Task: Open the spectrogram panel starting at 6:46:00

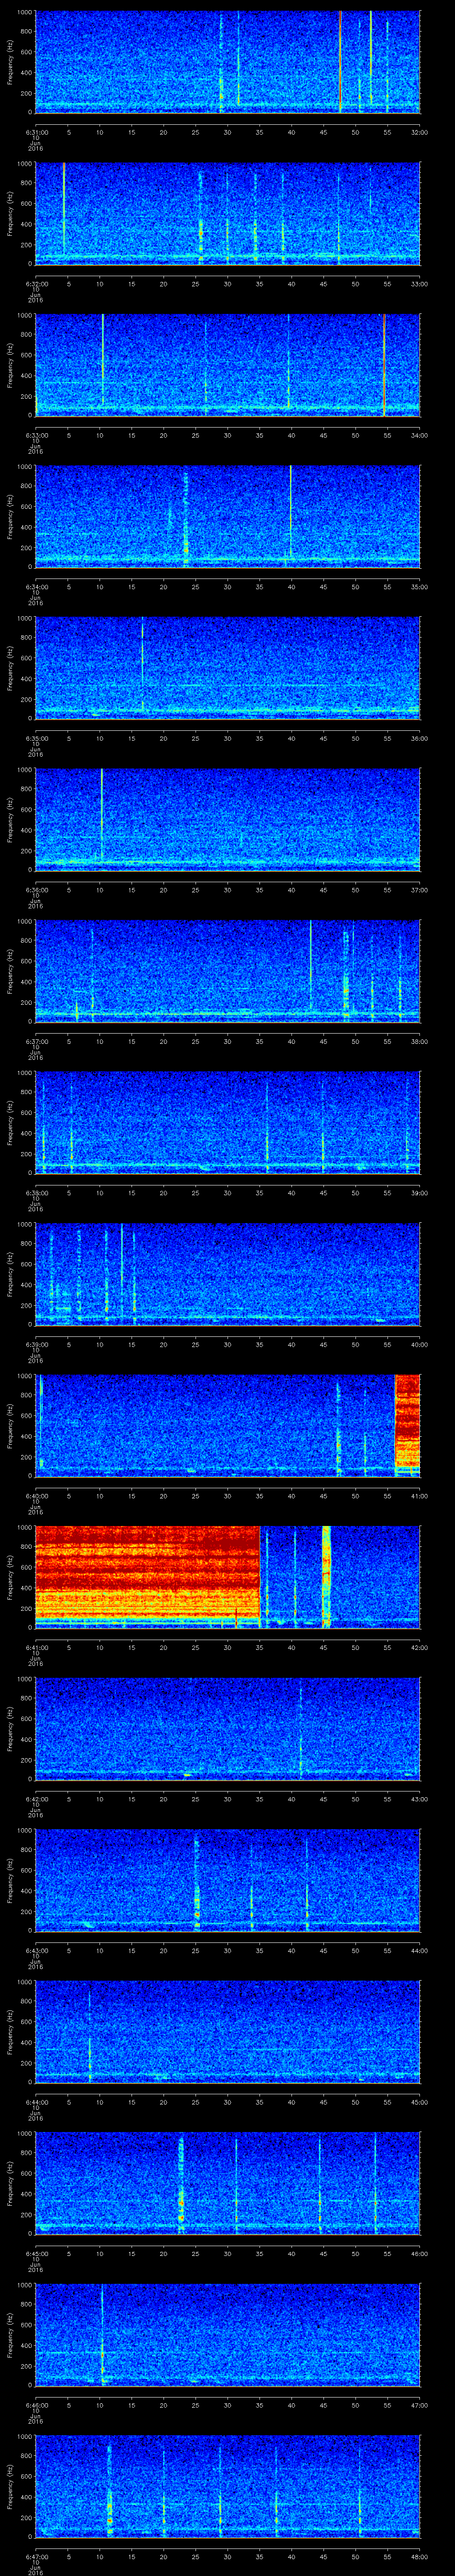Action: (227, 2335)
